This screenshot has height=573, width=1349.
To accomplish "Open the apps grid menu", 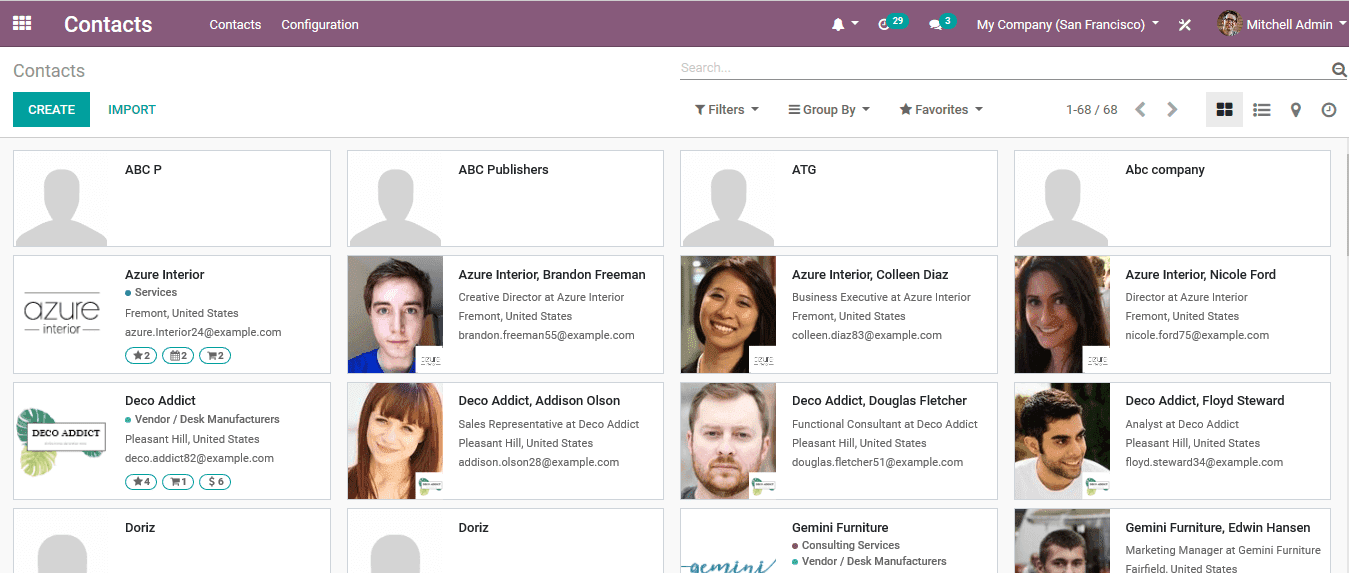I will tap(22, 23).
